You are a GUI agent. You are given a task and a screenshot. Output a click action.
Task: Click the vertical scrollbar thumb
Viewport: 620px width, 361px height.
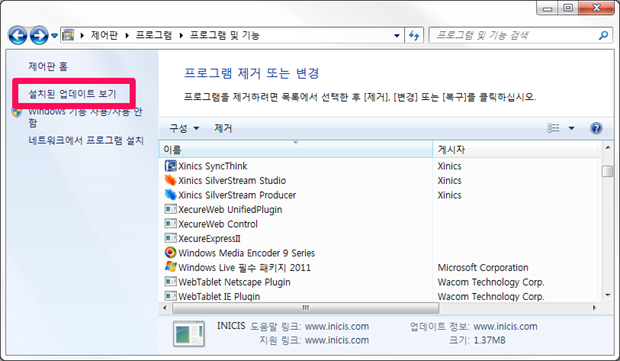608,171
